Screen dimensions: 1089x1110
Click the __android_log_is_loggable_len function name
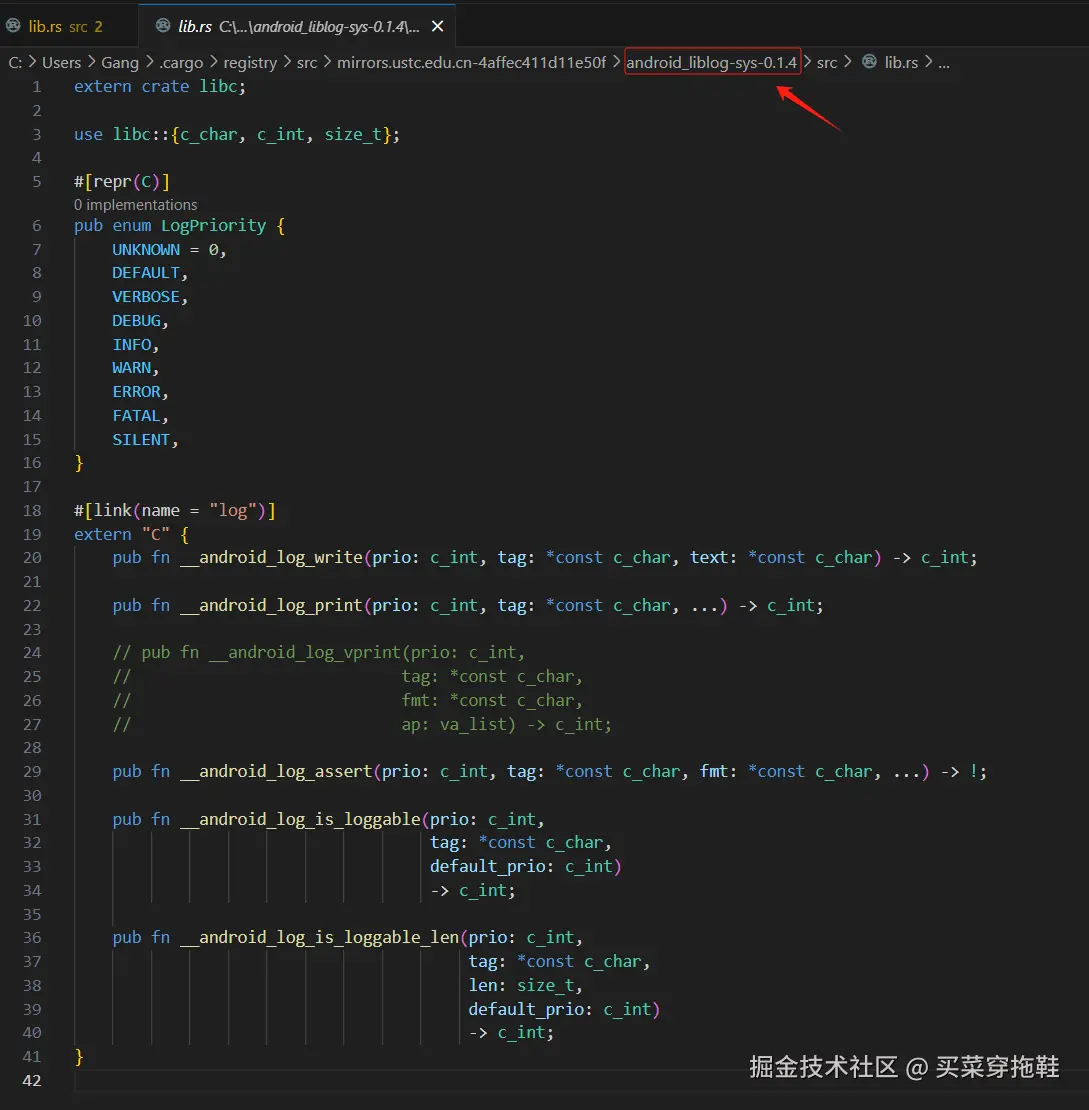[x=319, y=938]
